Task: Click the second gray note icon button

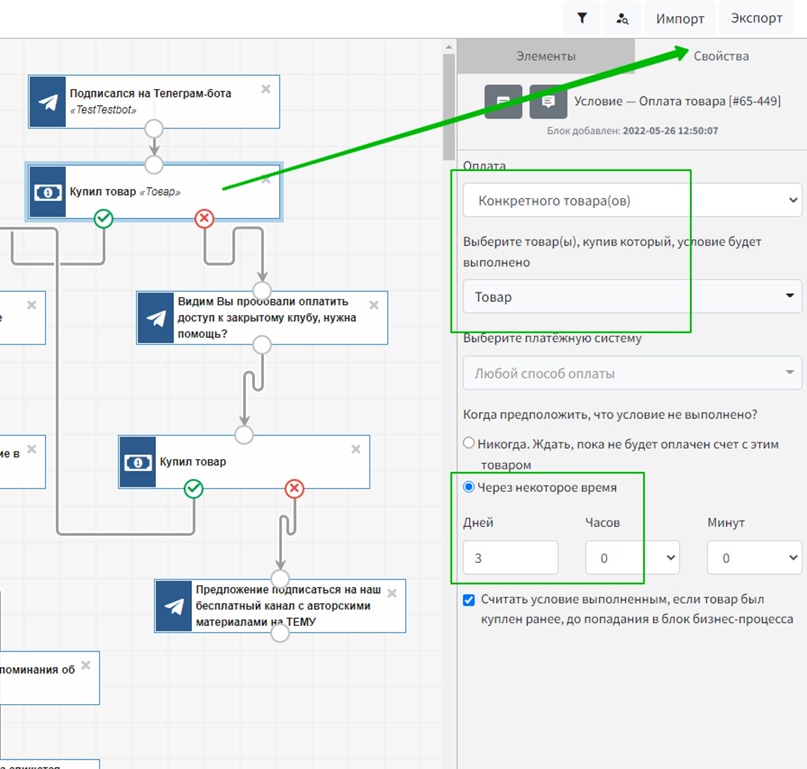Action: click(548, 102)
